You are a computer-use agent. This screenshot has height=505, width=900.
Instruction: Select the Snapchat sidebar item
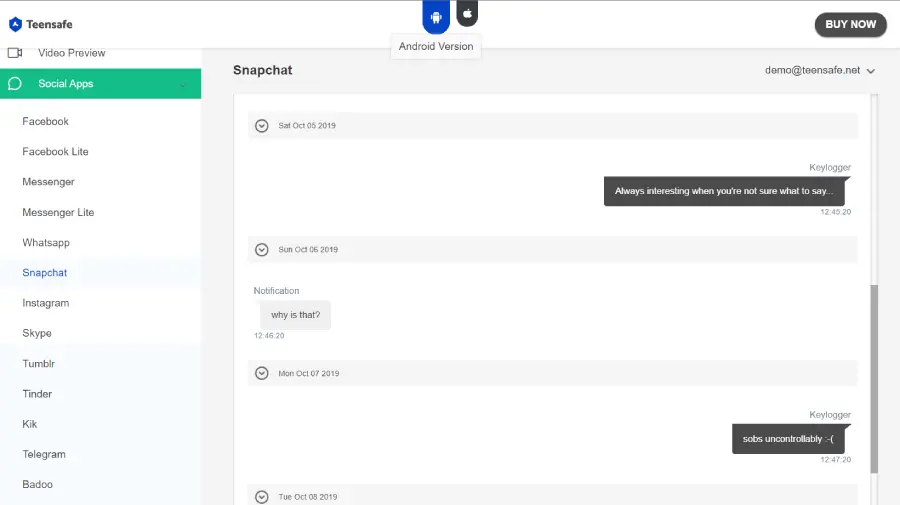tap(45, 273)
